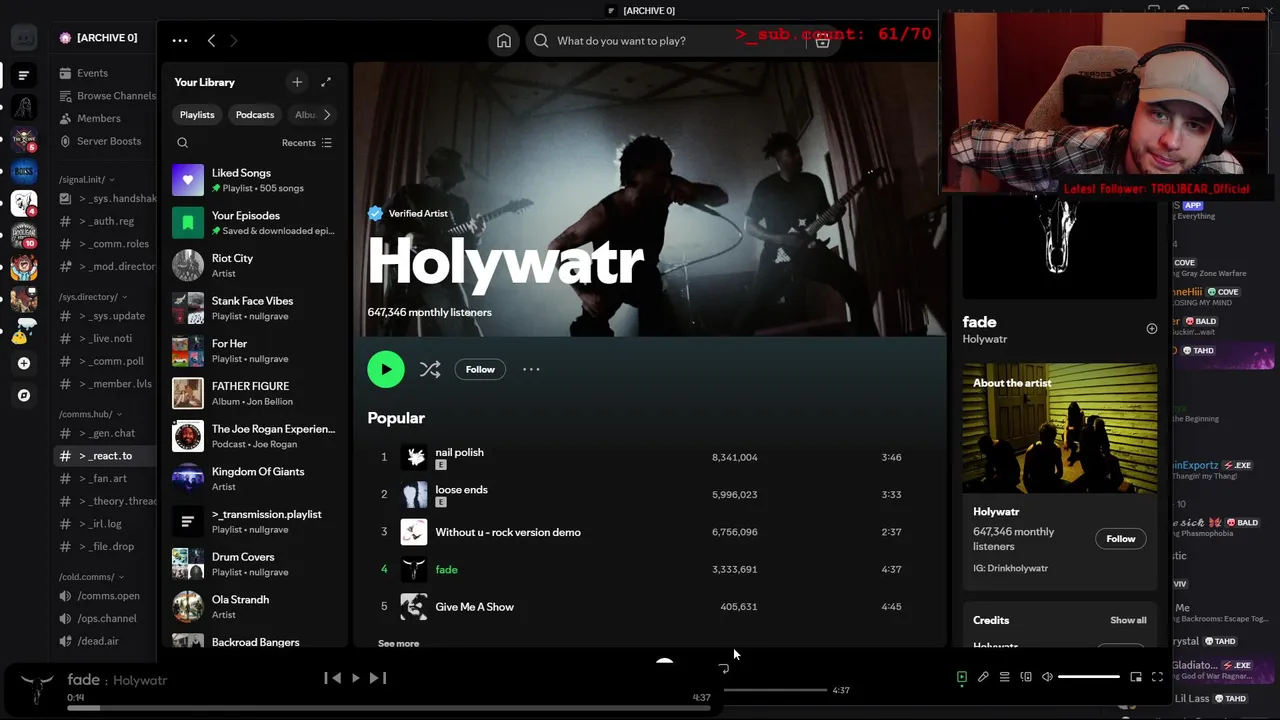Follow Holywatr in About the artist card
The height and width of the screenshot is (720, 1280).
tap(1121, 539)
